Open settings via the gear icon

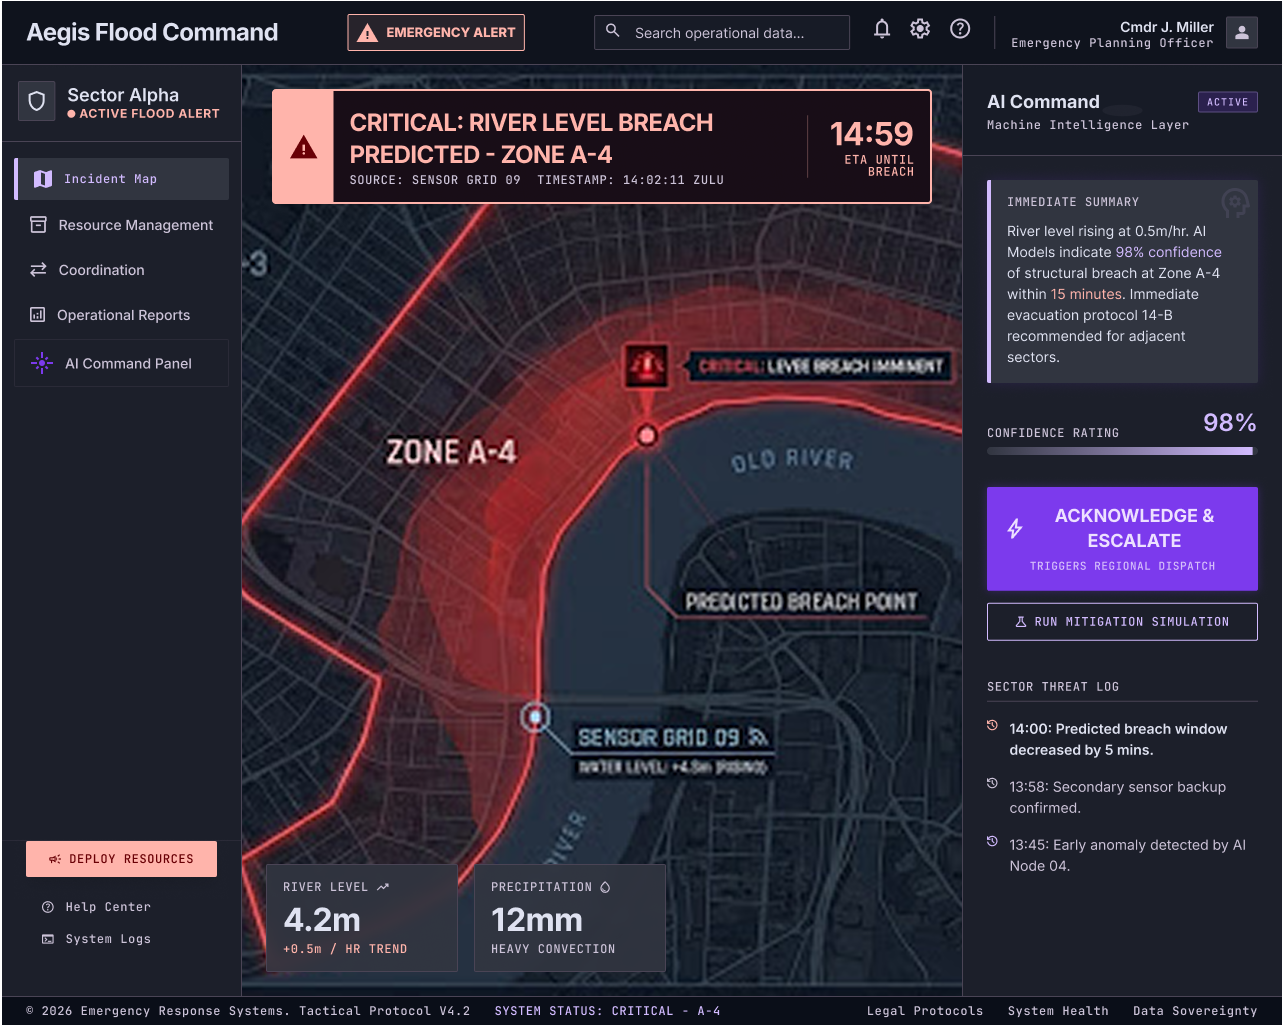[920, 29]
